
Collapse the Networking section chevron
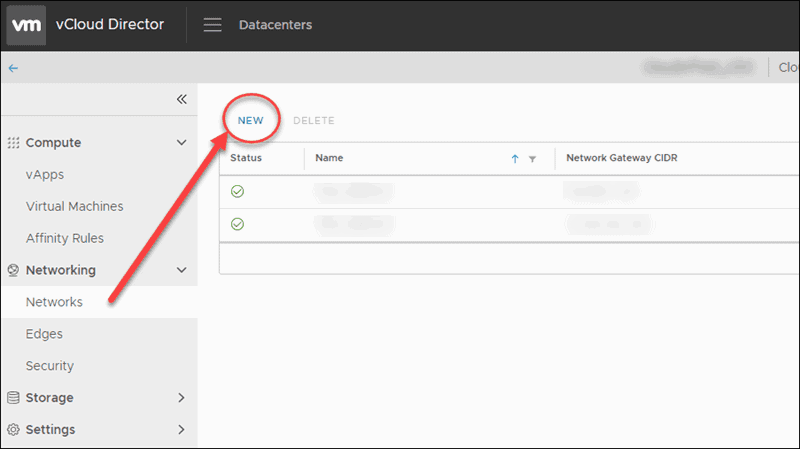tap(181, 270)
